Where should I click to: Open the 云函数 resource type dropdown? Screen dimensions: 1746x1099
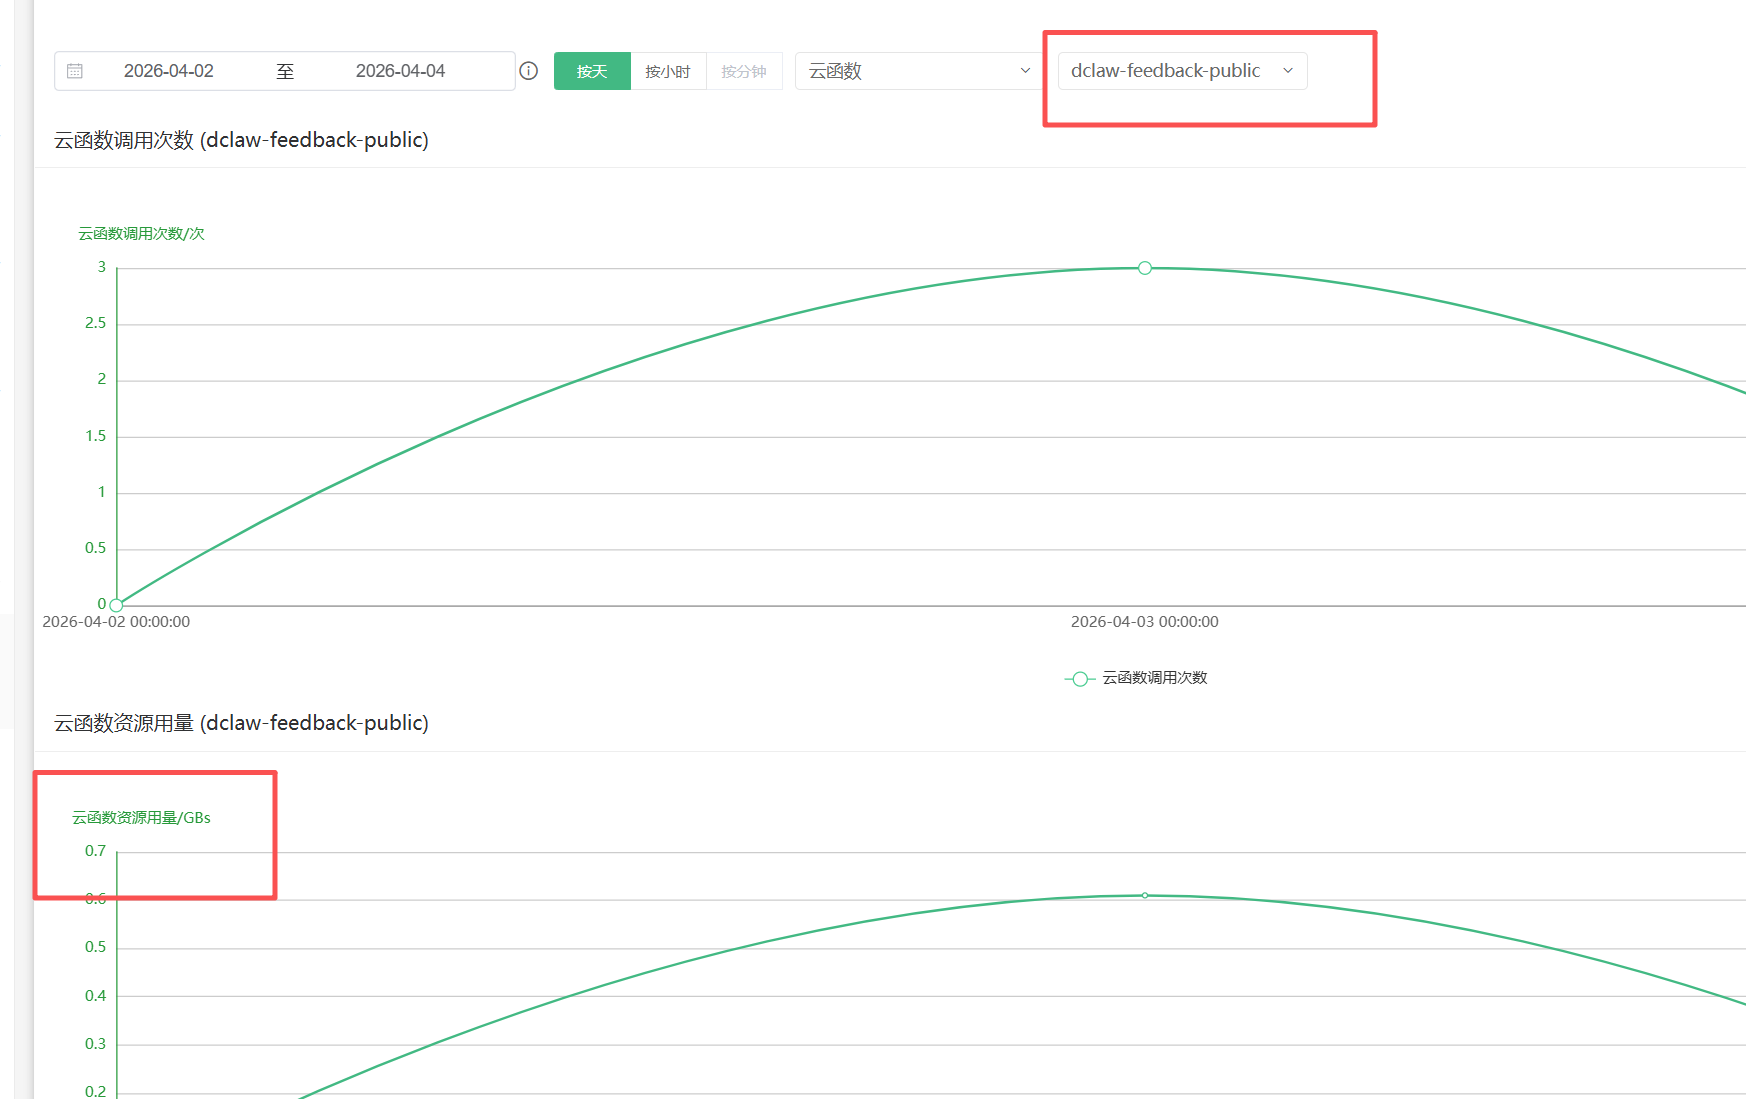(x=917, y=71)
